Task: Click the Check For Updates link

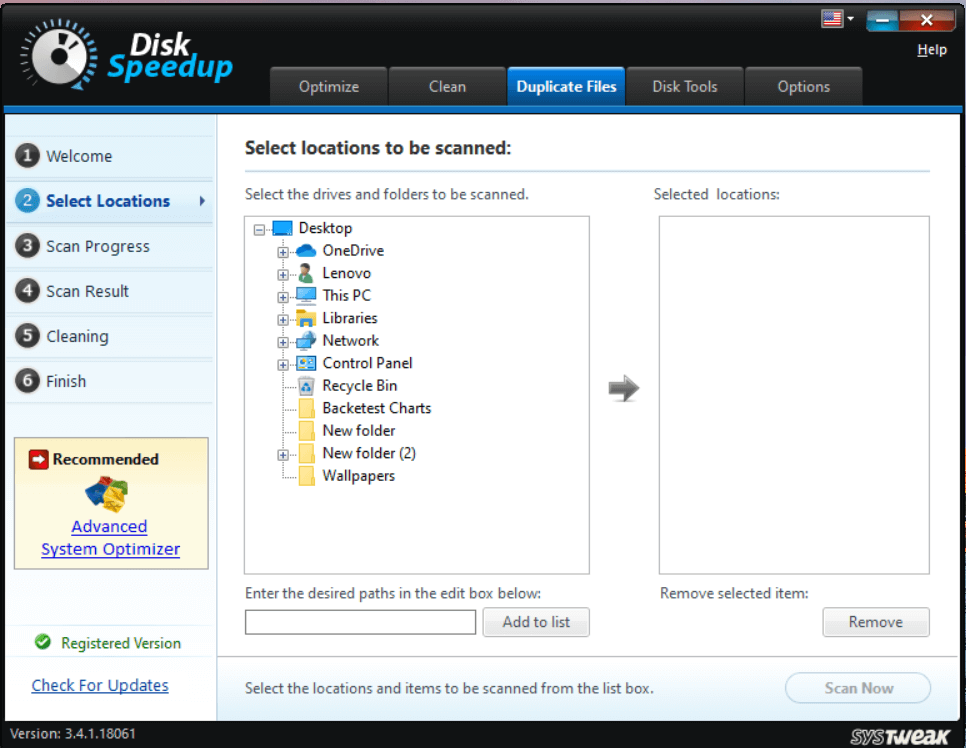Action: [100, 685]
